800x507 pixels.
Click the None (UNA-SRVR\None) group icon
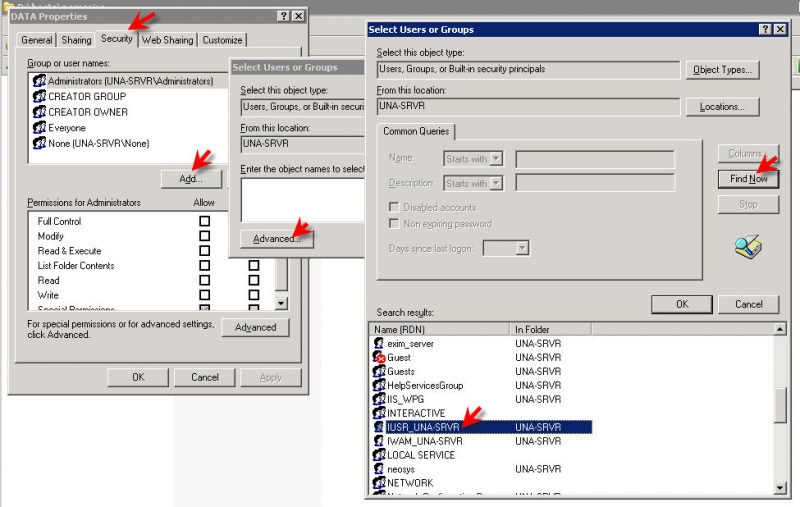pyautogui.click(x=39, y=143)
